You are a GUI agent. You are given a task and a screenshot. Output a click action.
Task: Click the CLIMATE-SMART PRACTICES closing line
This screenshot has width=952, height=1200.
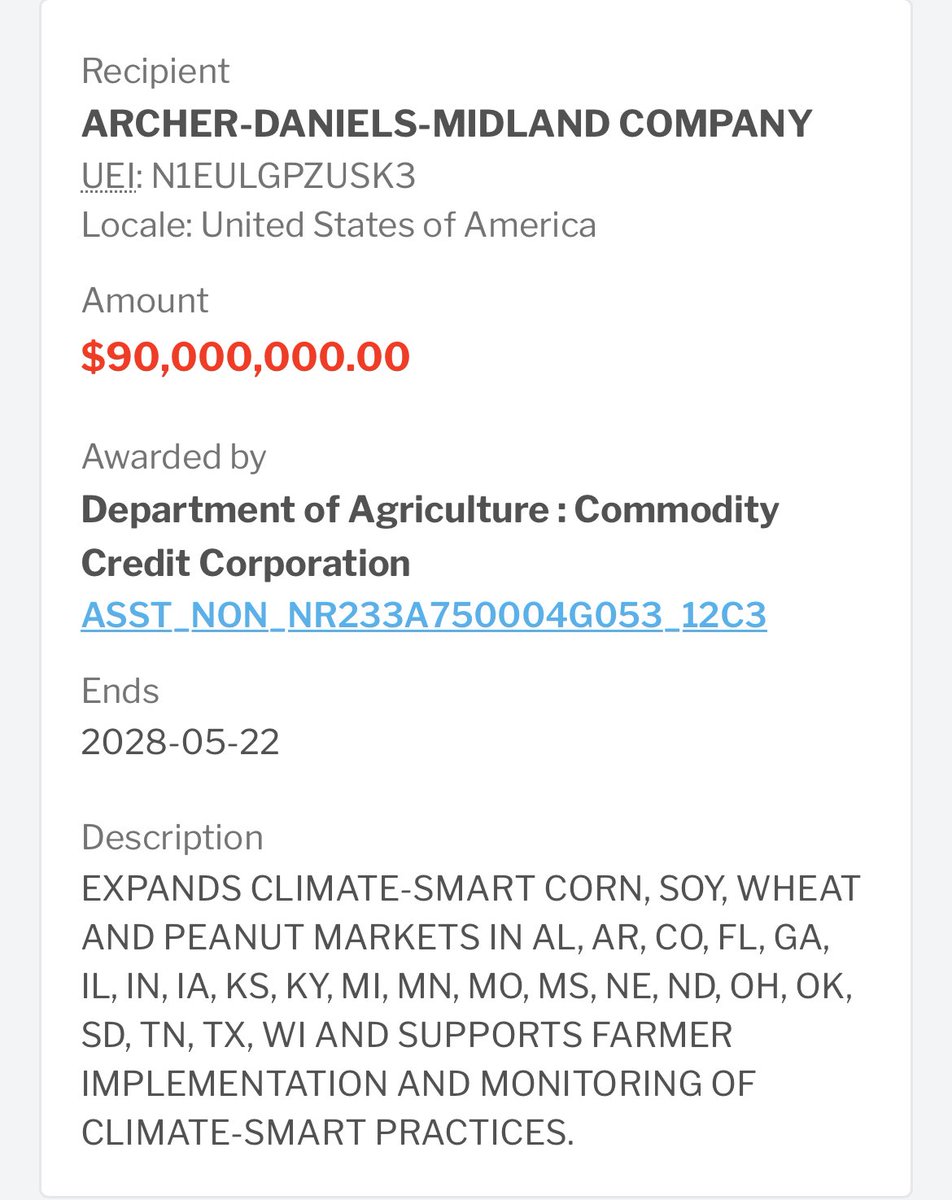(327, 1132)
